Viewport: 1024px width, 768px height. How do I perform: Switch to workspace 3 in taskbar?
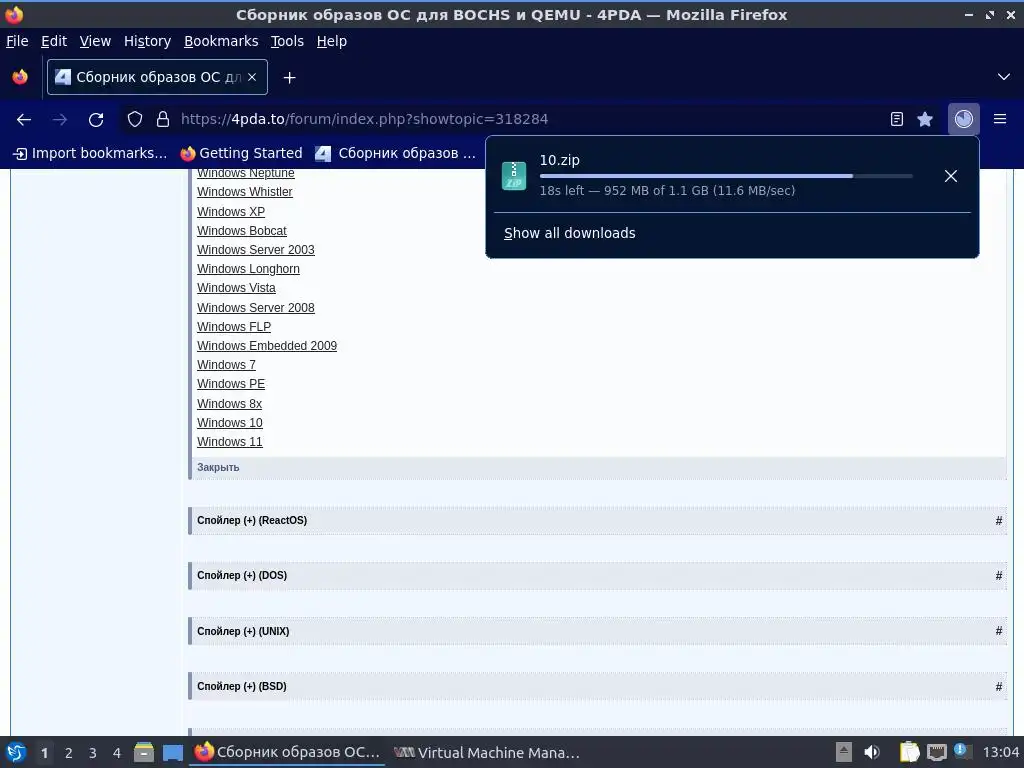[93, 753]
